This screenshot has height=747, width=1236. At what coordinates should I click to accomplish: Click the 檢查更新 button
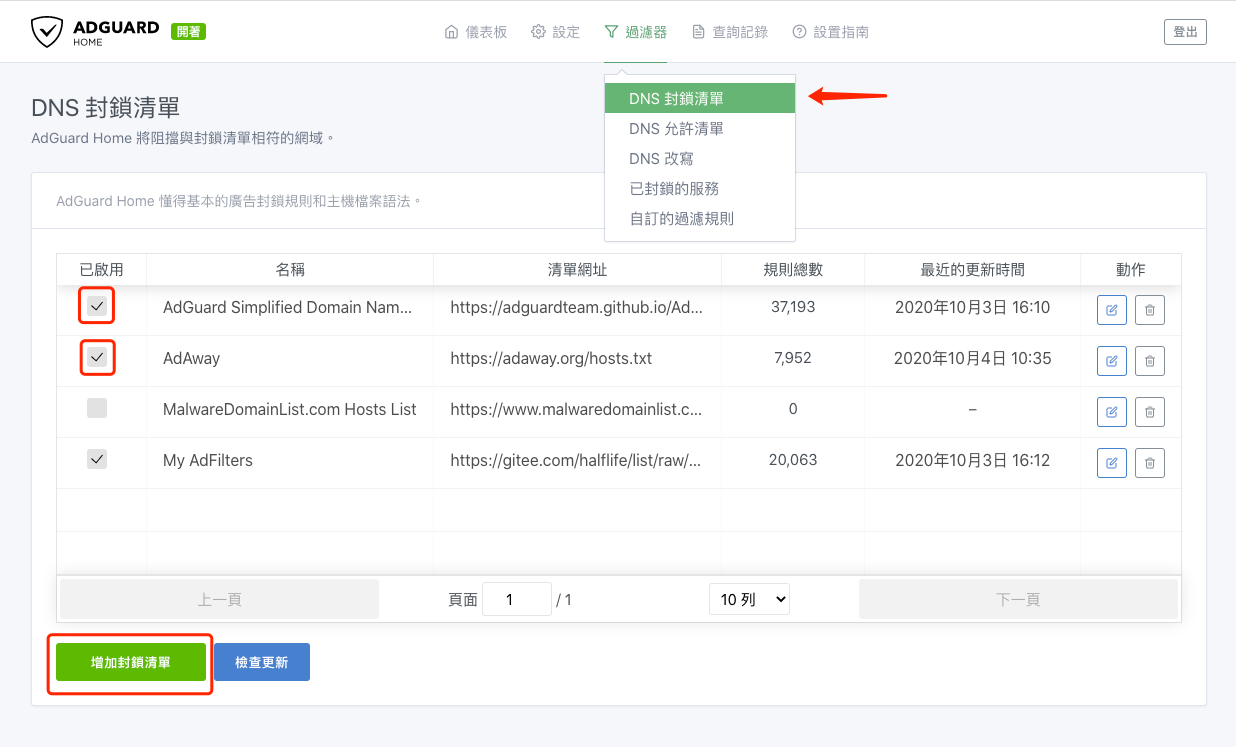[261, 661]
